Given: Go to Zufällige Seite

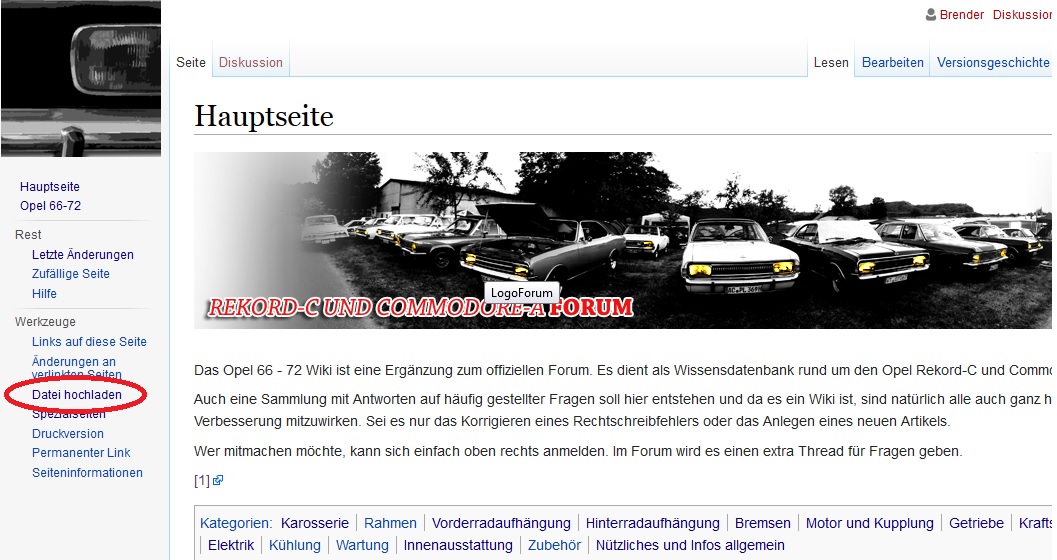Looking at the screenshot, I should 71,274.
